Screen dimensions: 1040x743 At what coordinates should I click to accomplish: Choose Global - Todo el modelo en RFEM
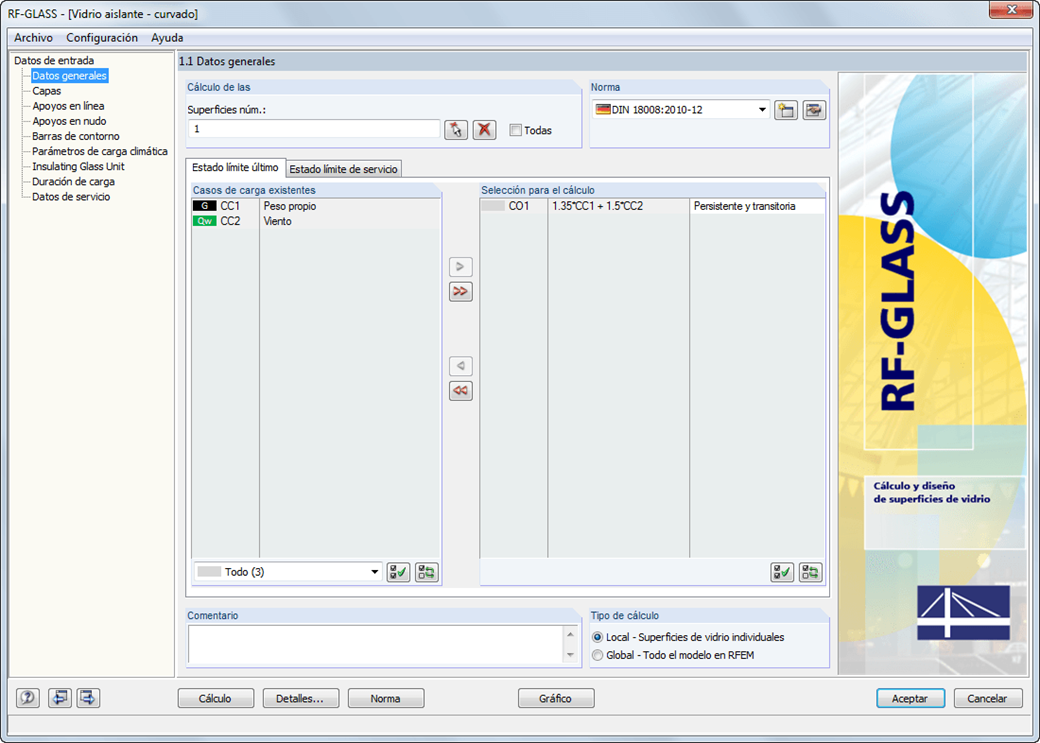[597, 655]
